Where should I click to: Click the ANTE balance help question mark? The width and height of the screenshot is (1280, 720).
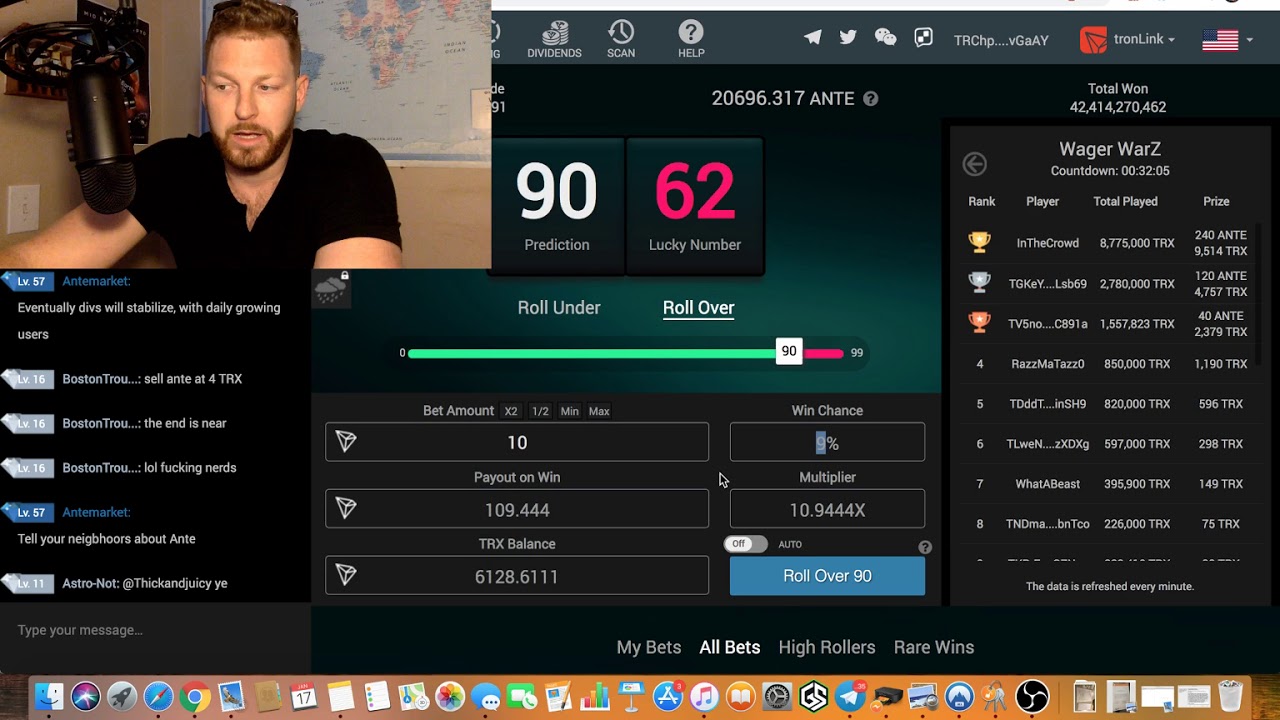pyautogui.click(x=871, y=99)
